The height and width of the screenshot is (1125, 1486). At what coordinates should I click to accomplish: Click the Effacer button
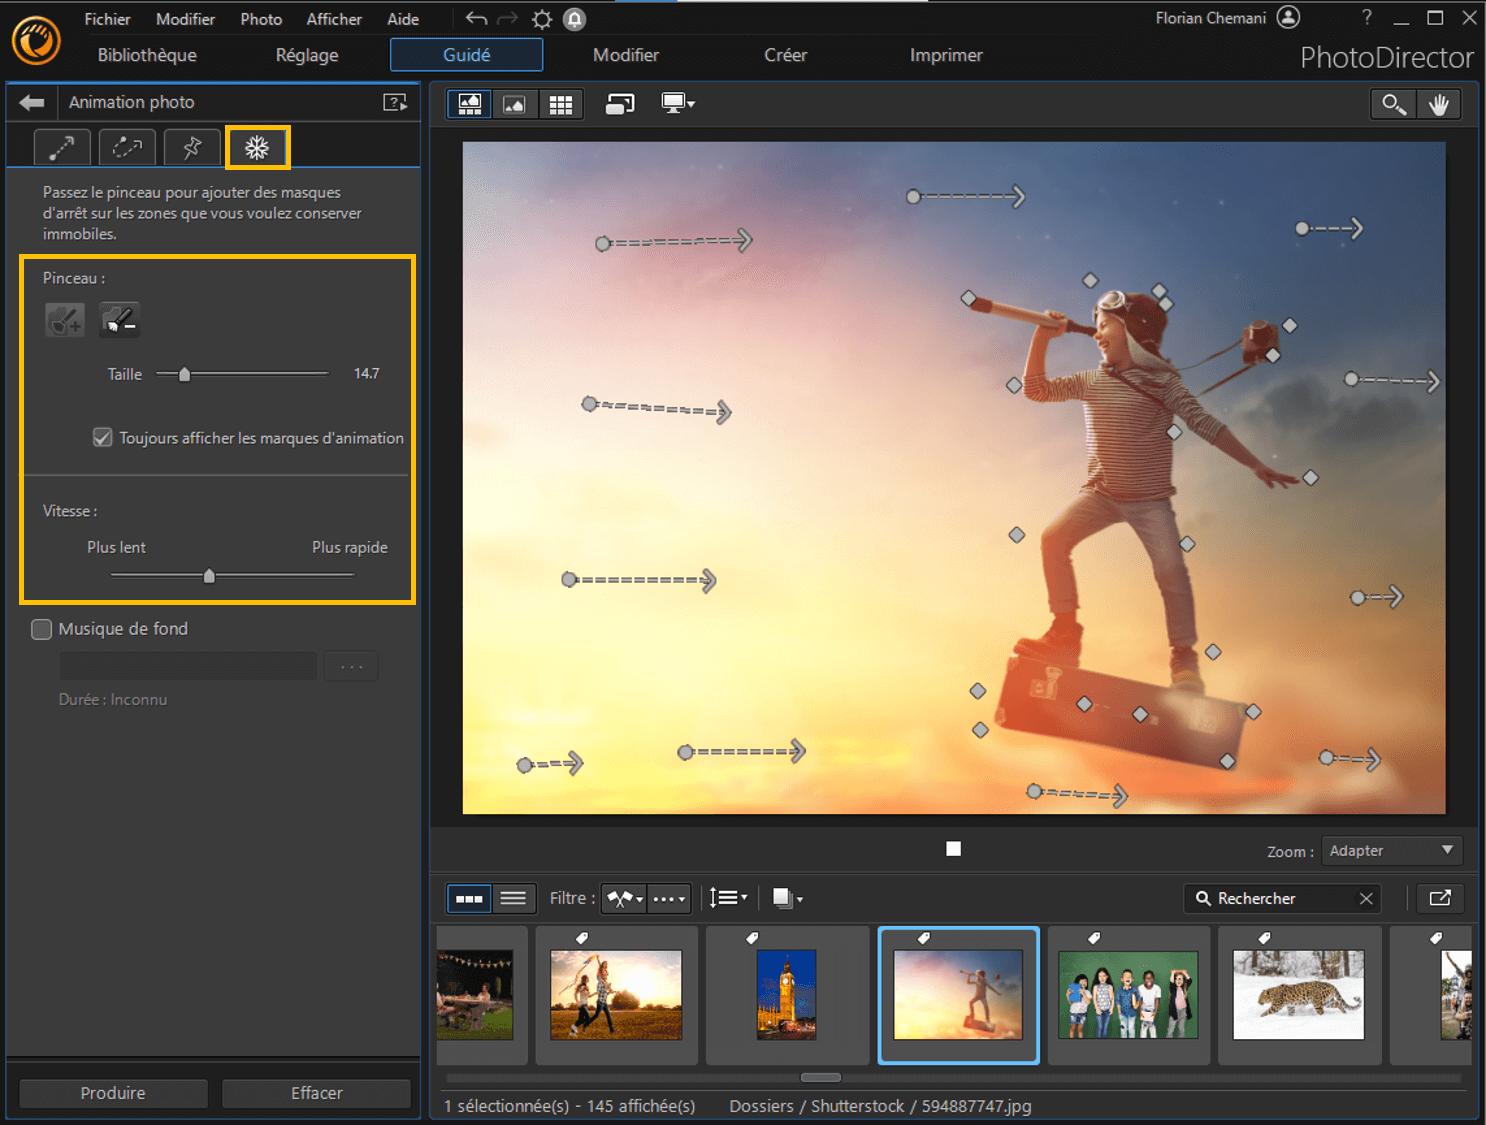[316, 1093]
